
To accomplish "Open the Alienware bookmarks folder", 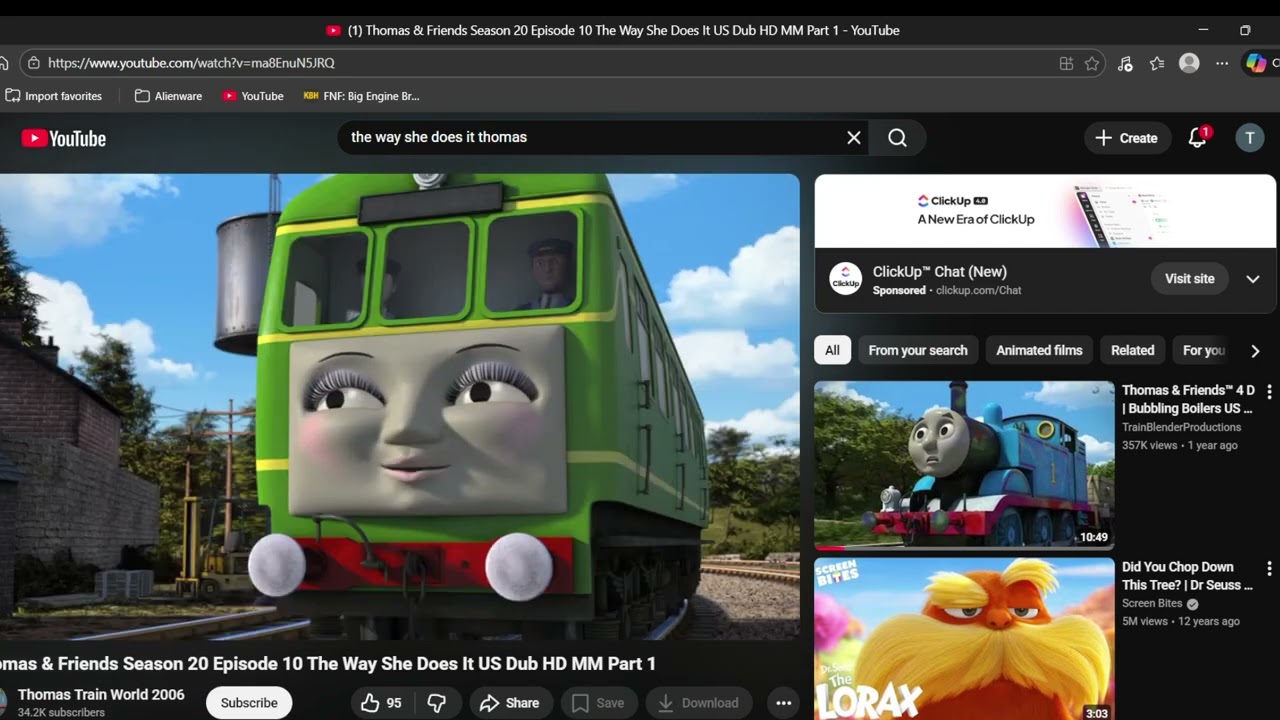I will coord(168,96).
